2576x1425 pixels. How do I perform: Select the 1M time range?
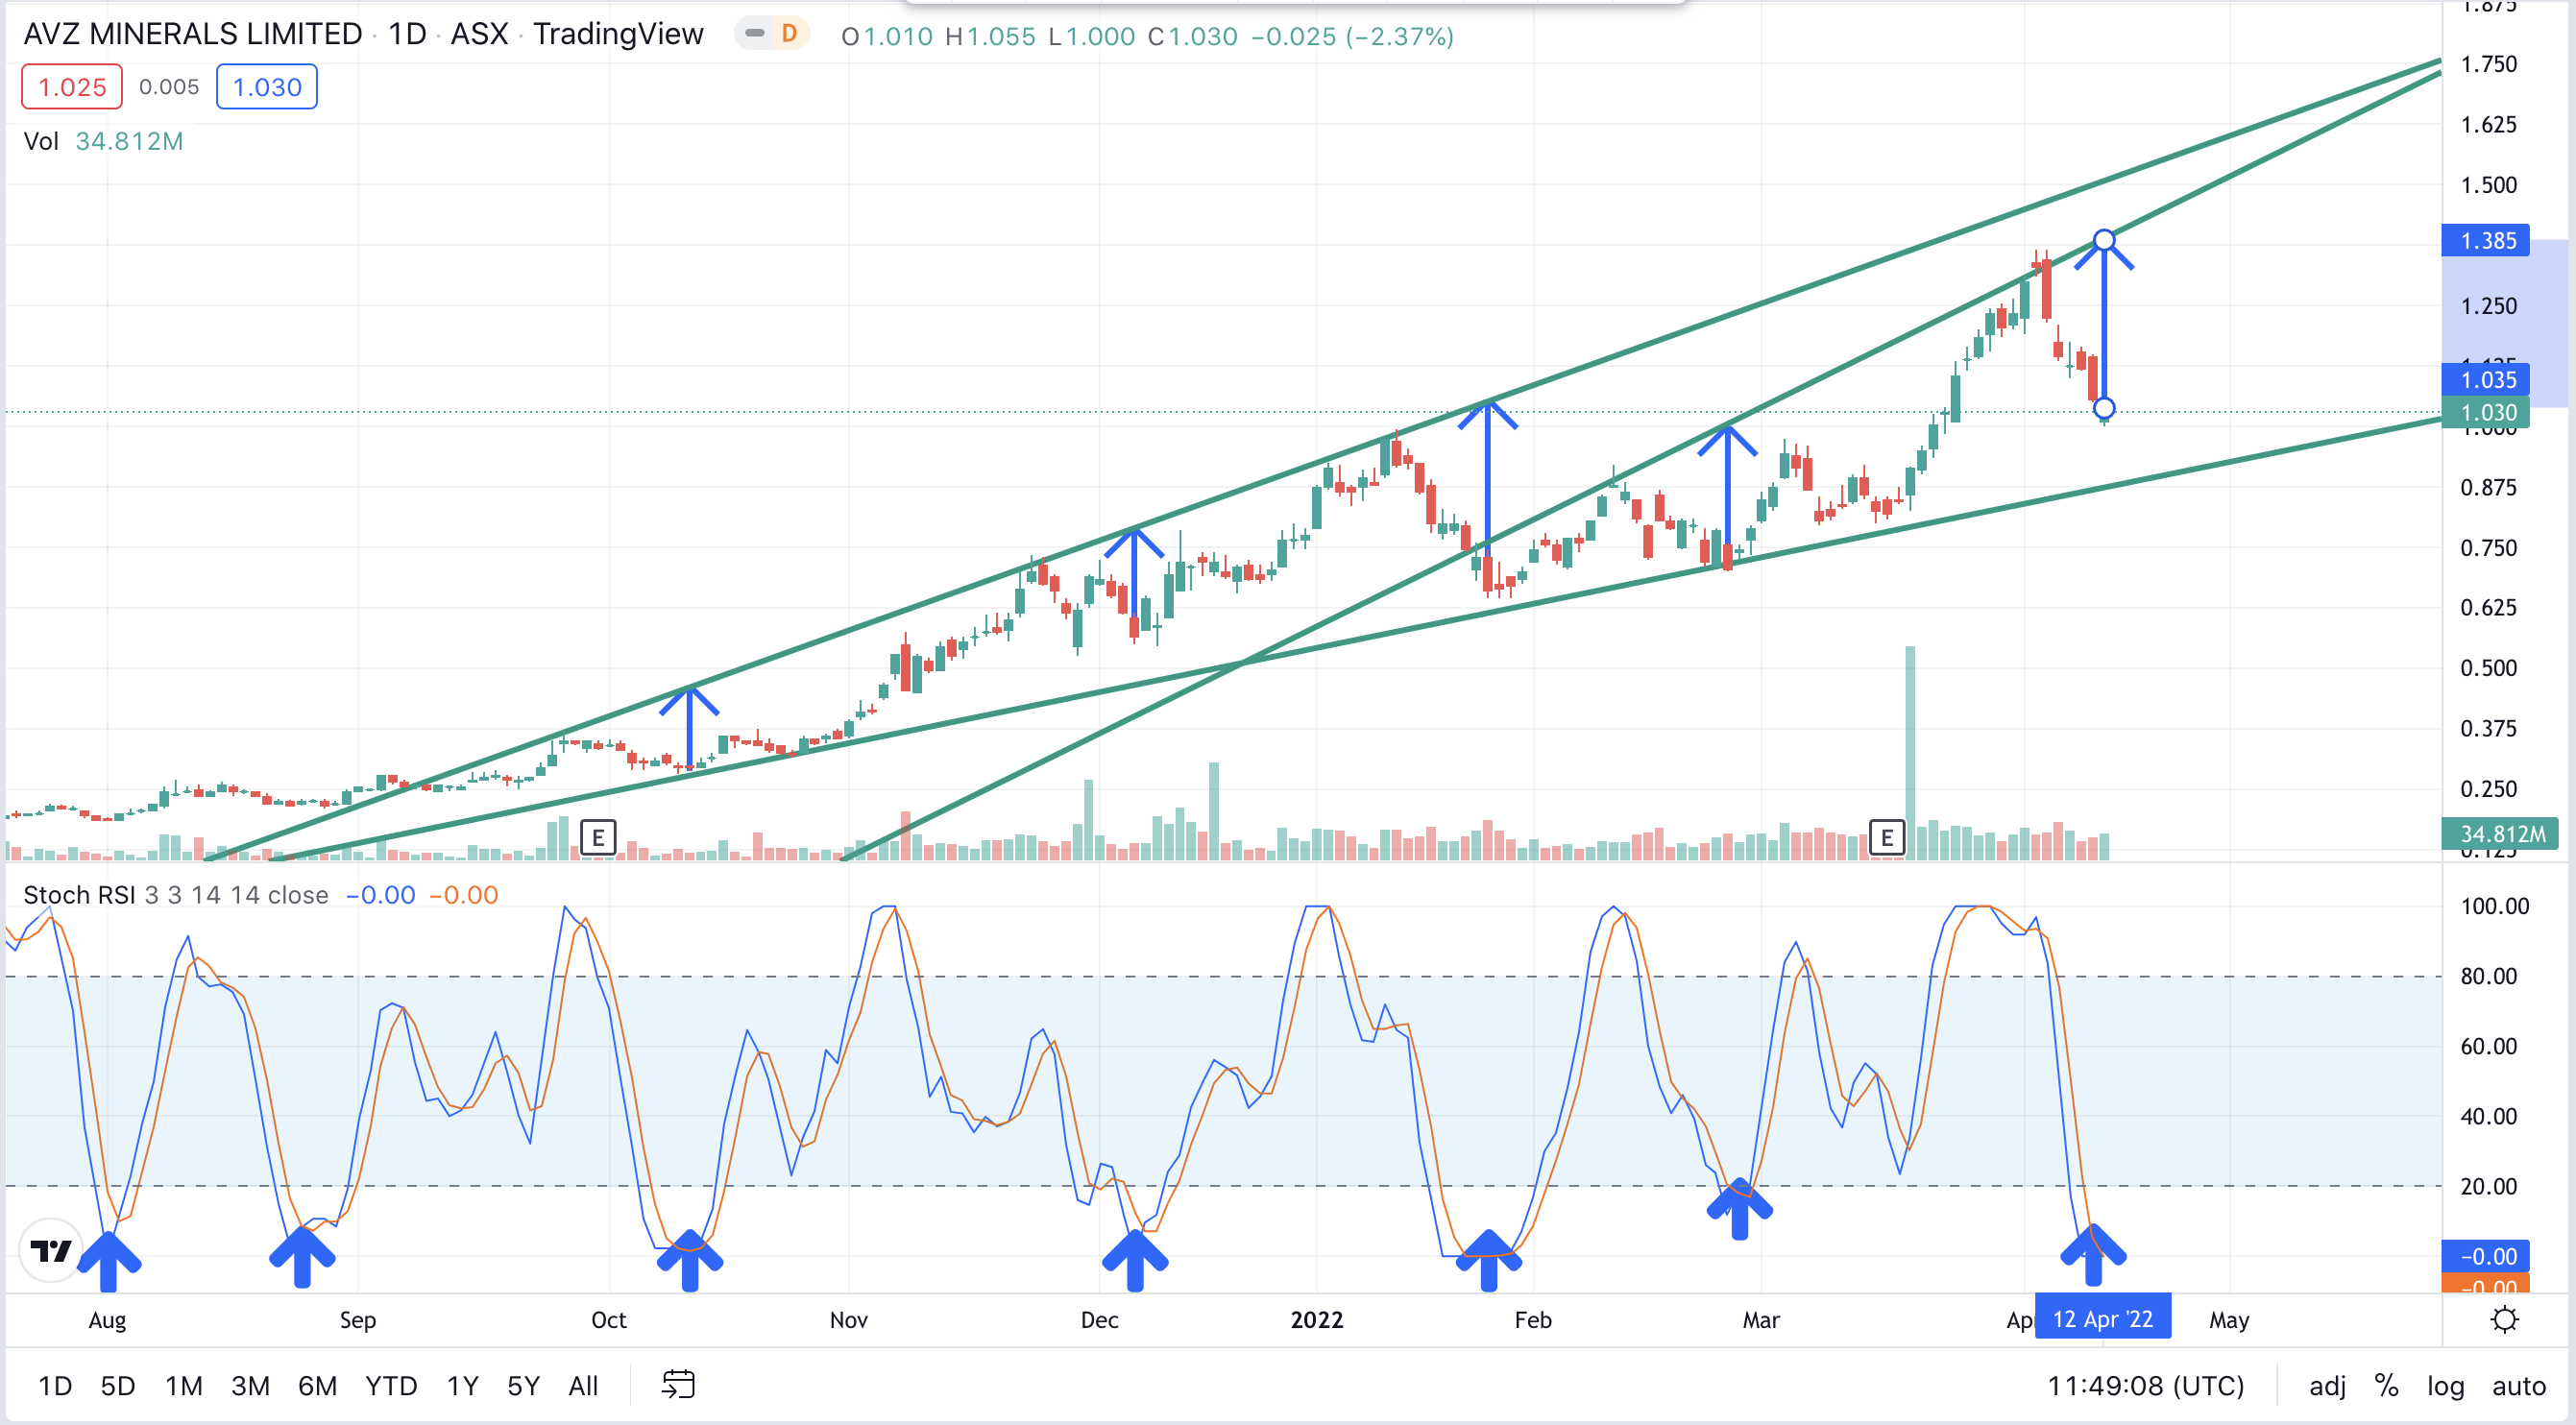click(x=184, y=1385)
